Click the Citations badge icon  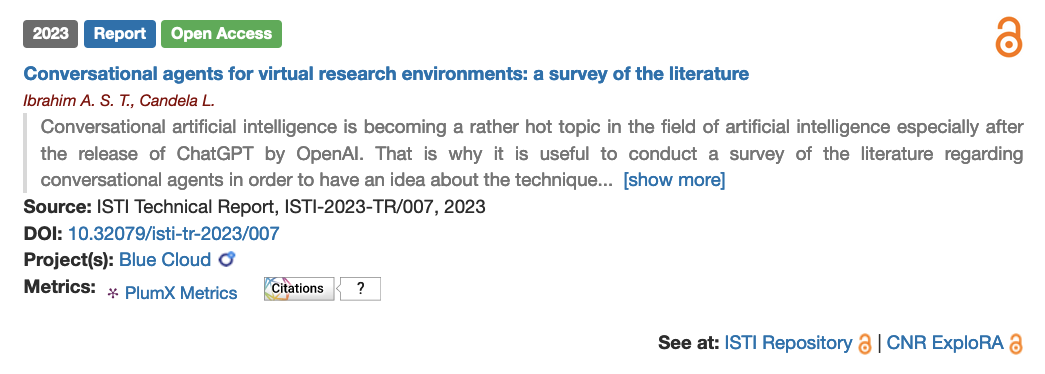point(299,289)
